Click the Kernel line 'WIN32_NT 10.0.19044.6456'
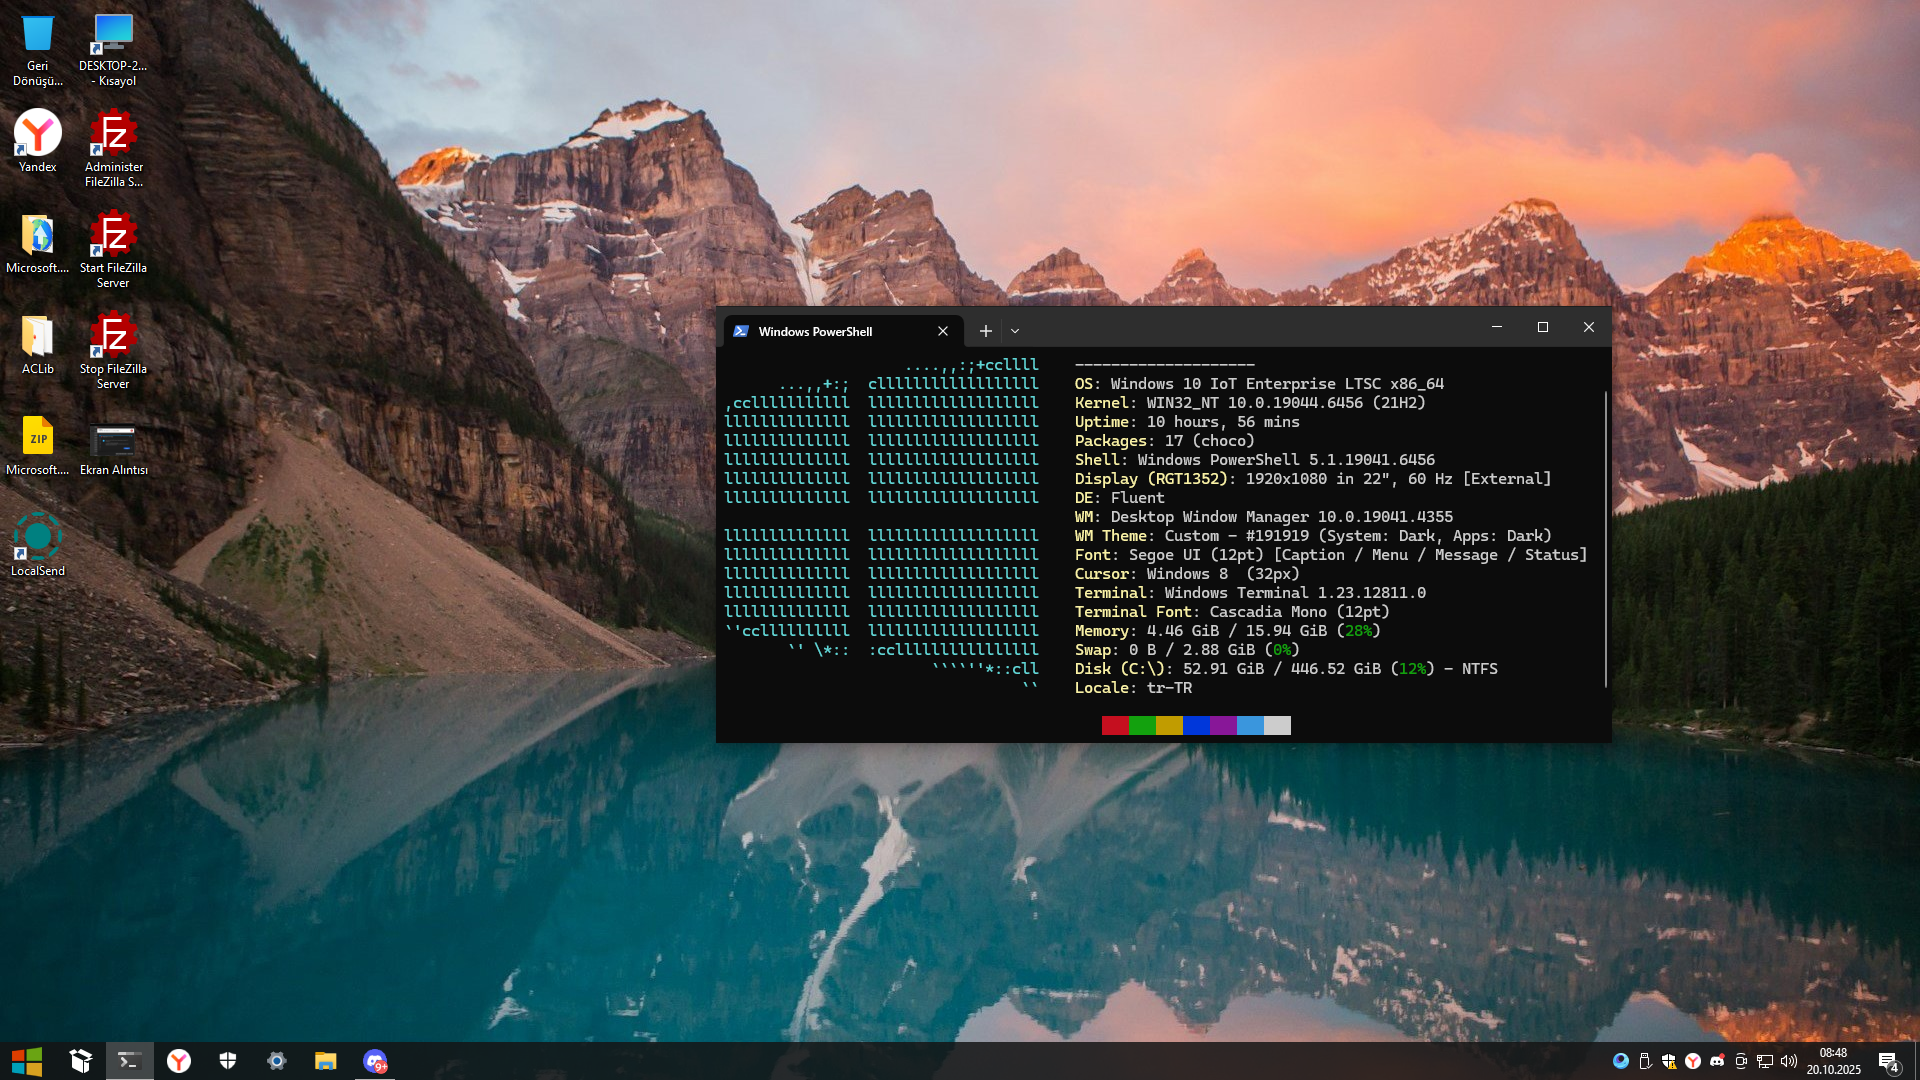This screenshot has width=1920, height=1080. 1250,403
